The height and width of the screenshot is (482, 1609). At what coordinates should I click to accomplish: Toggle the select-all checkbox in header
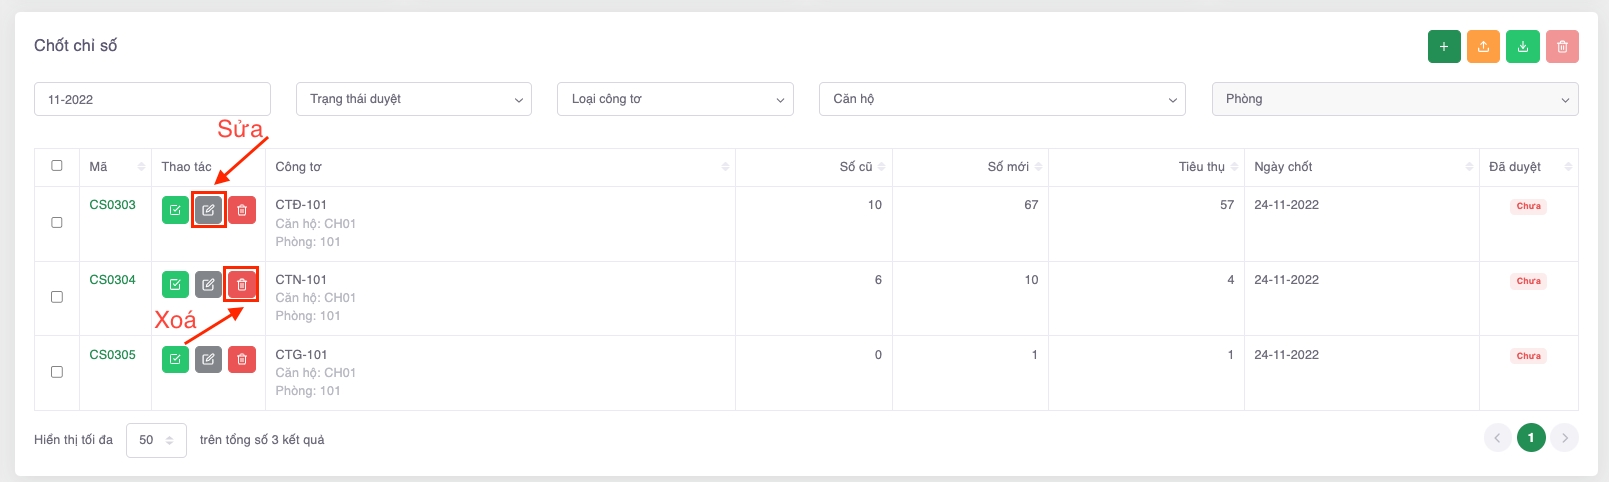[57, 166]
